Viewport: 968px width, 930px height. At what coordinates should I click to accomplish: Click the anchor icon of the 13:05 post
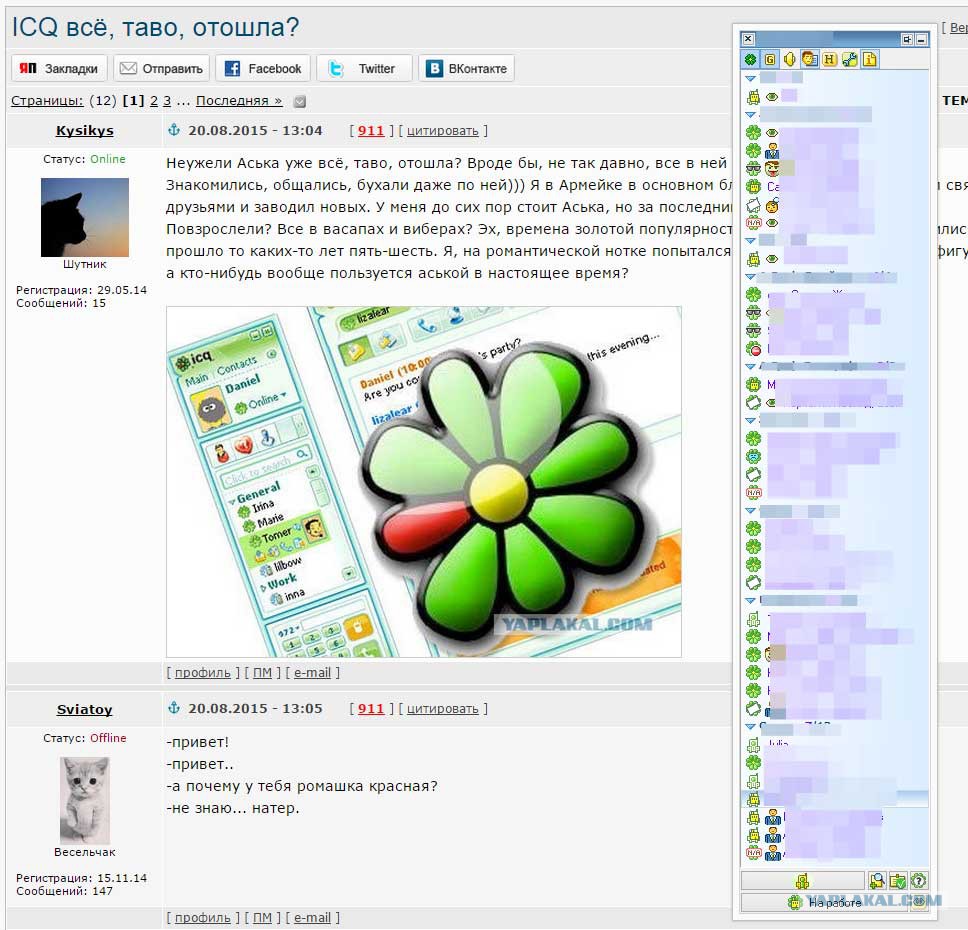tap(174, 708)
